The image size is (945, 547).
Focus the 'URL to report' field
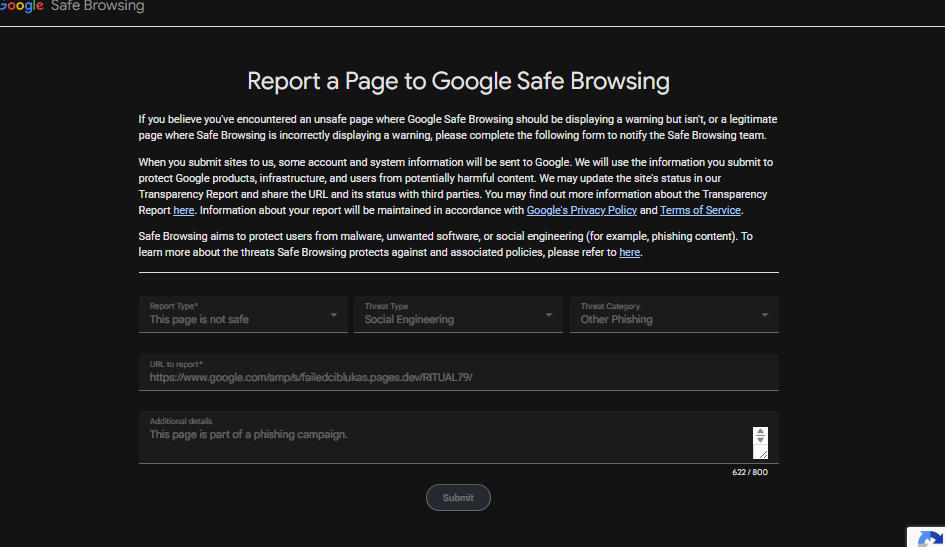[x=458, y=377]
